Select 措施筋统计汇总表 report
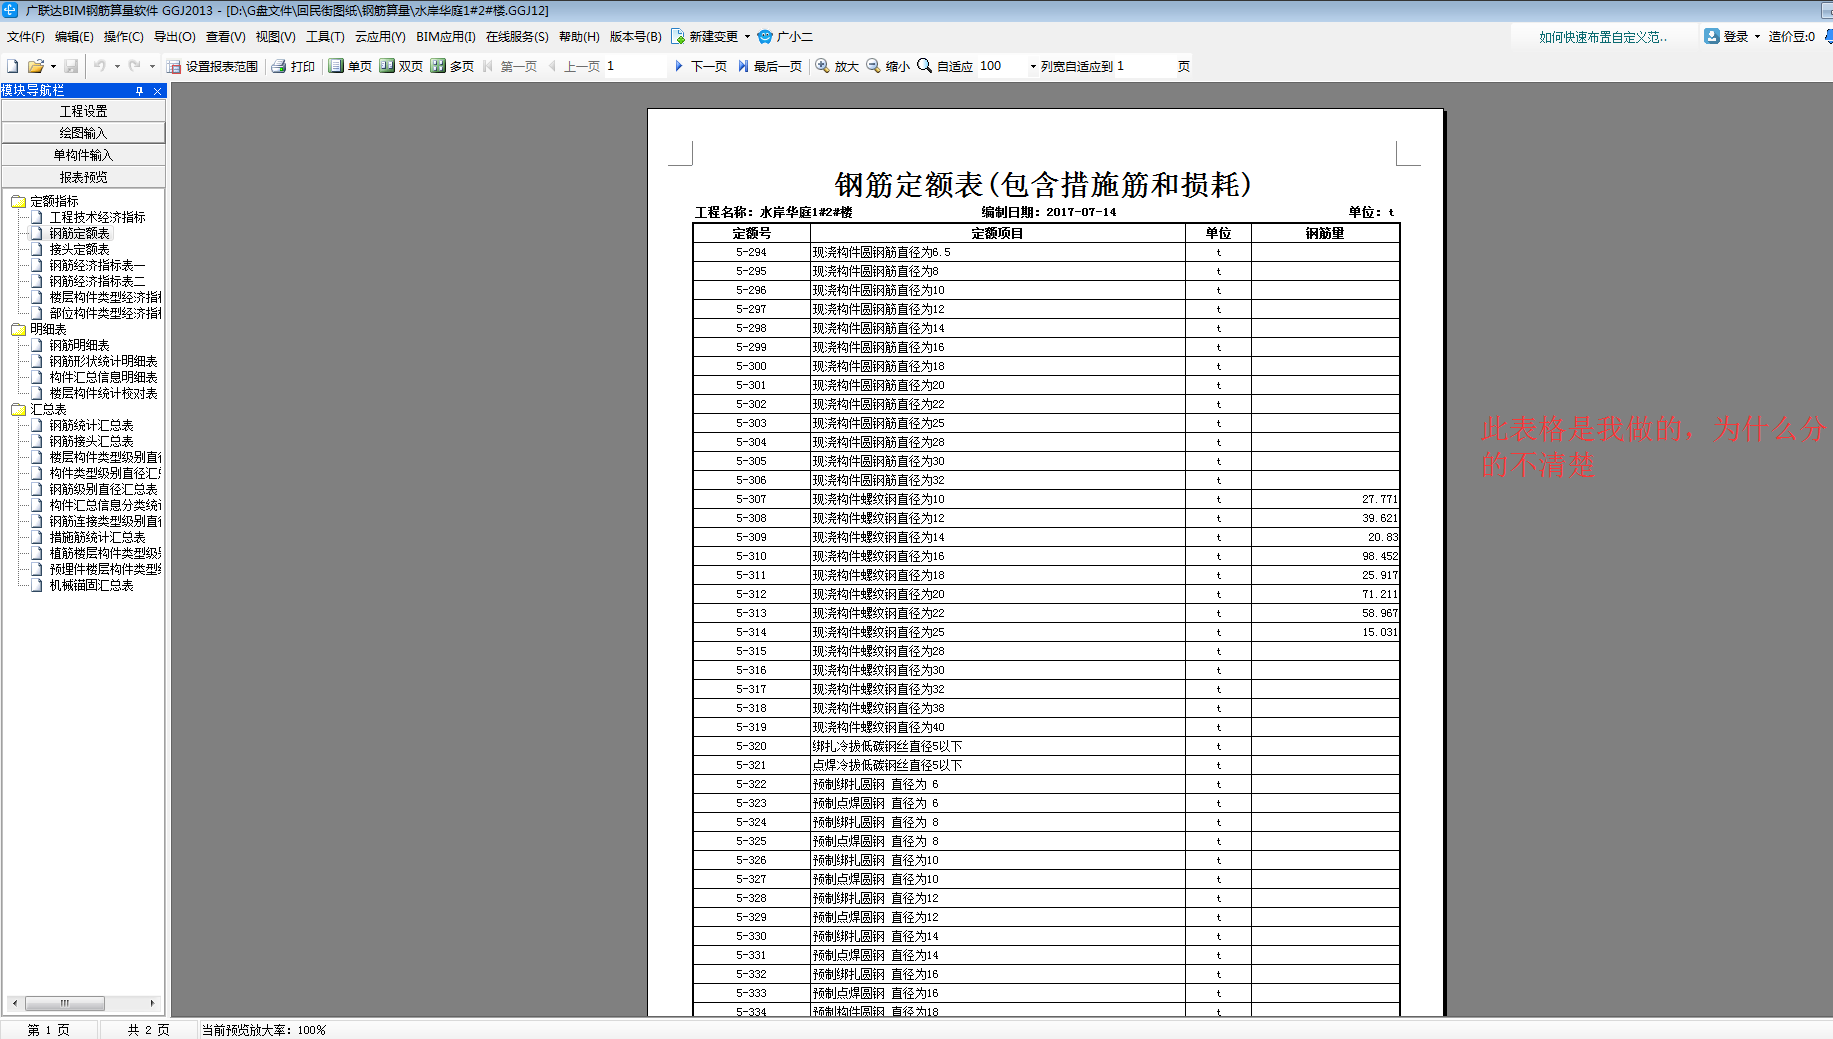 click(98, 538)
